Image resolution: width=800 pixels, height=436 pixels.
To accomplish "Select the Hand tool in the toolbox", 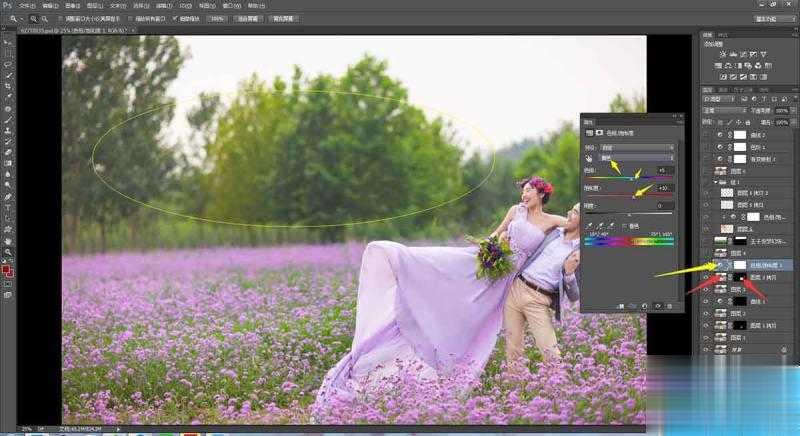I will [8, 241].
